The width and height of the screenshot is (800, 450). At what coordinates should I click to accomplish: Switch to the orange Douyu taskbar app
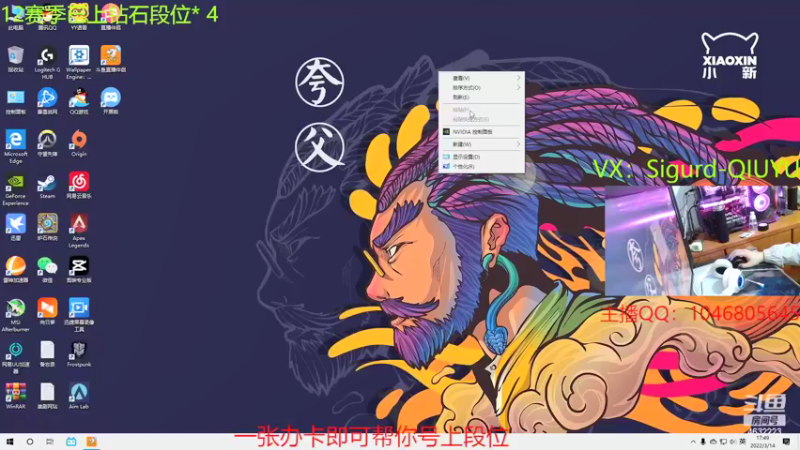click(91, 441)
